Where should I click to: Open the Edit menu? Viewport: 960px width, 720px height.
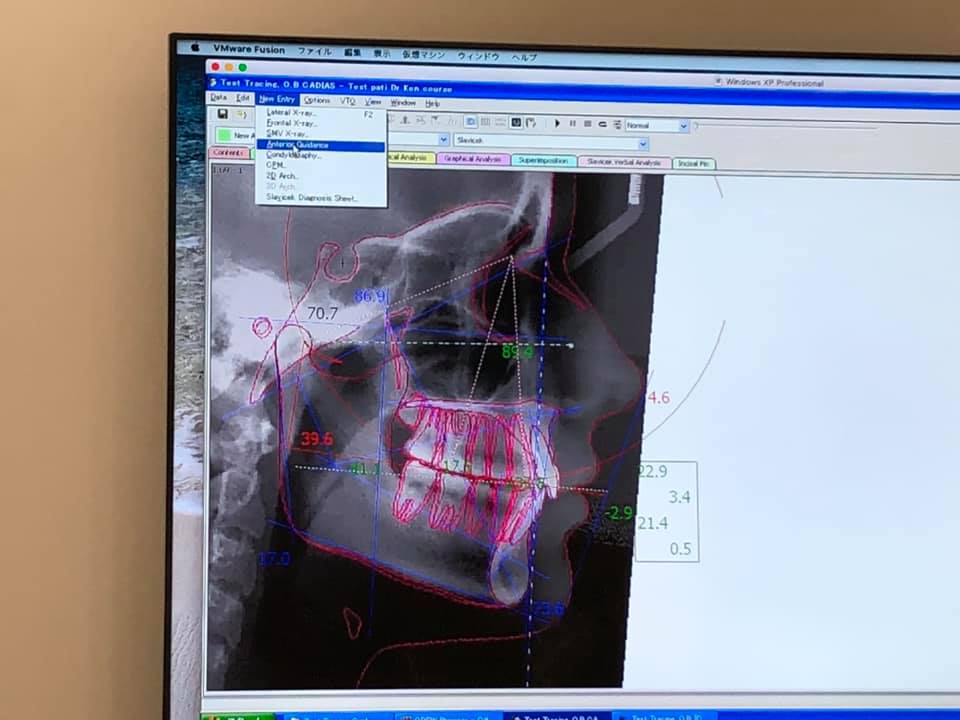243,98
